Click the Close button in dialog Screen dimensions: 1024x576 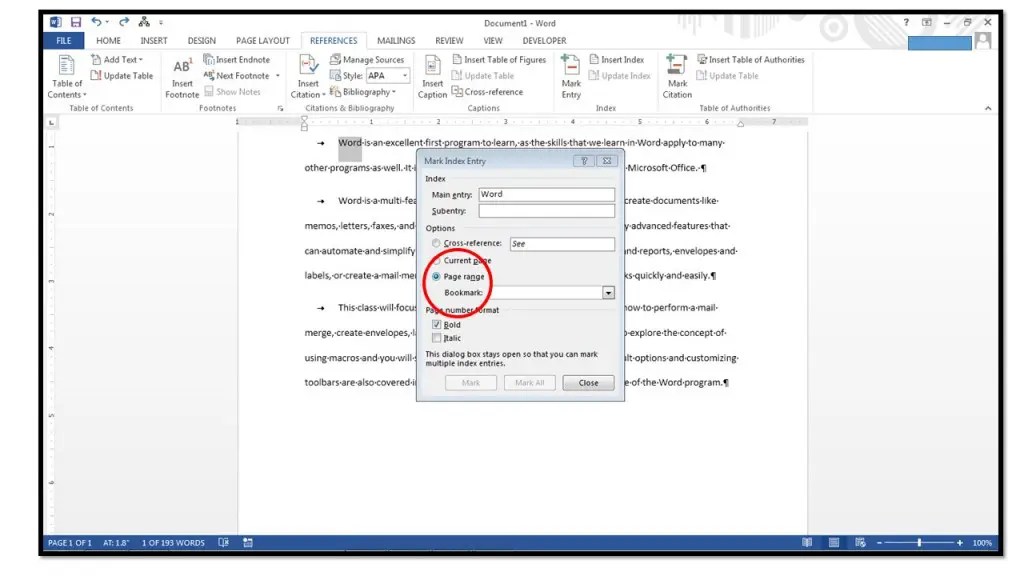(x=588, y=383)
